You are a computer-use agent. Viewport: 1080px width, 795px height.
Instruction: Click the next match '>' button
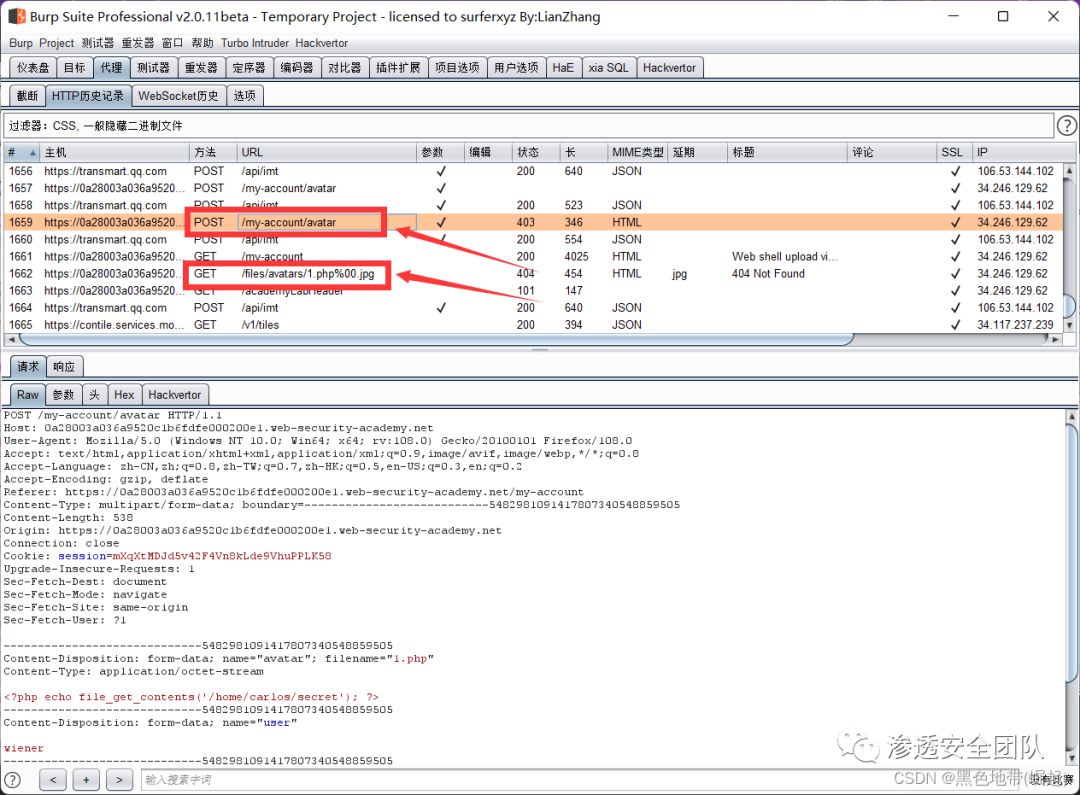[x=119, y=780]
